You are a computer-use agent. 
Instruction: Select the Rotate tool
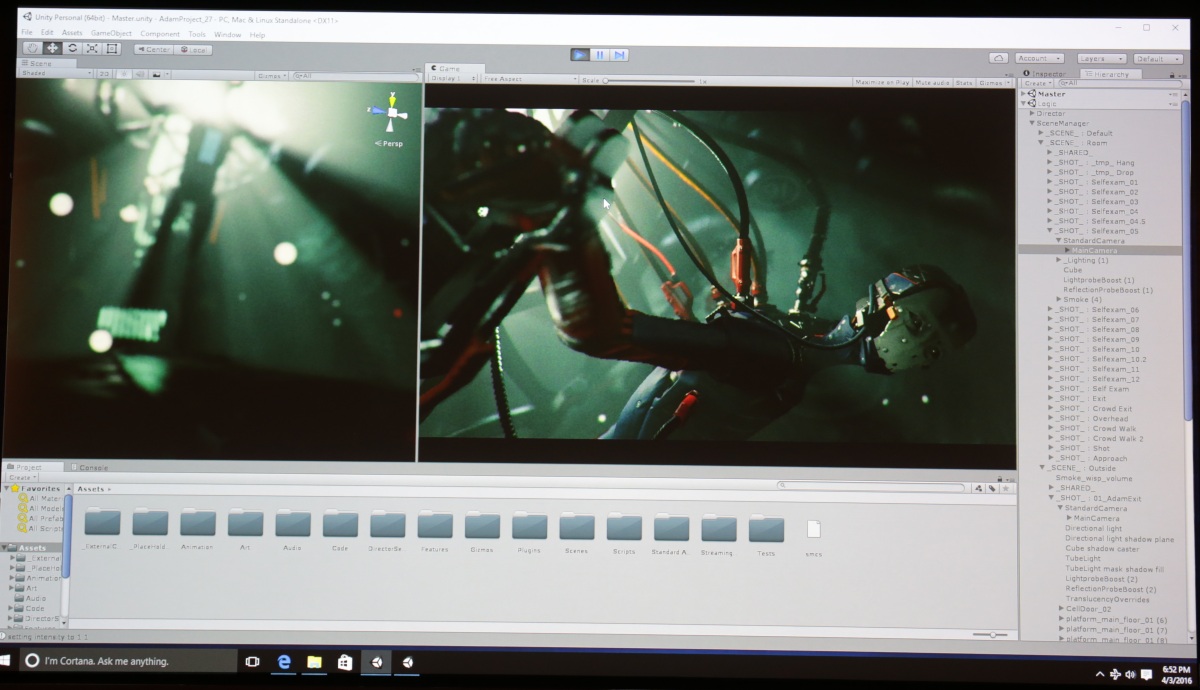72,48
